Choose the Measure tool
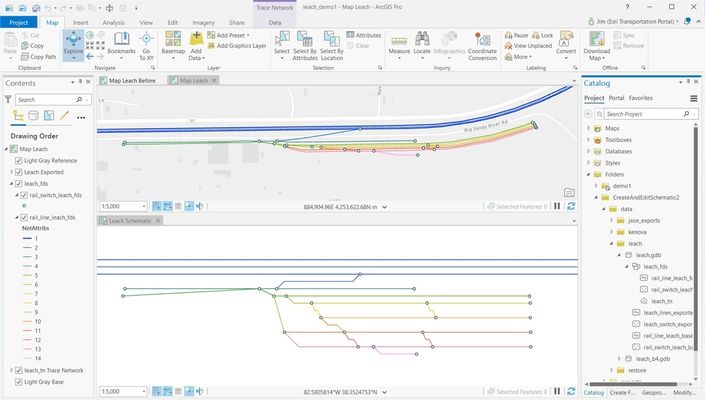Image resolution: width=705 pixels, height=400 pixels. 399,45
